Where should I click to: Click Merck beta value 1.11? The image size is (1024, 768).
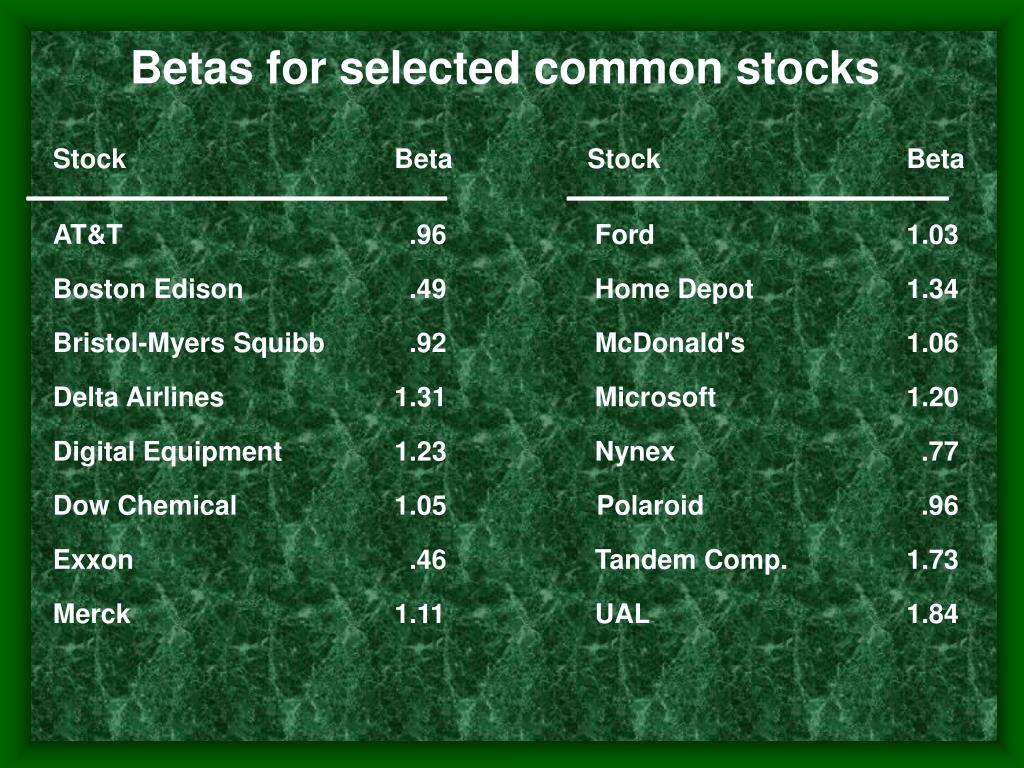419,614
